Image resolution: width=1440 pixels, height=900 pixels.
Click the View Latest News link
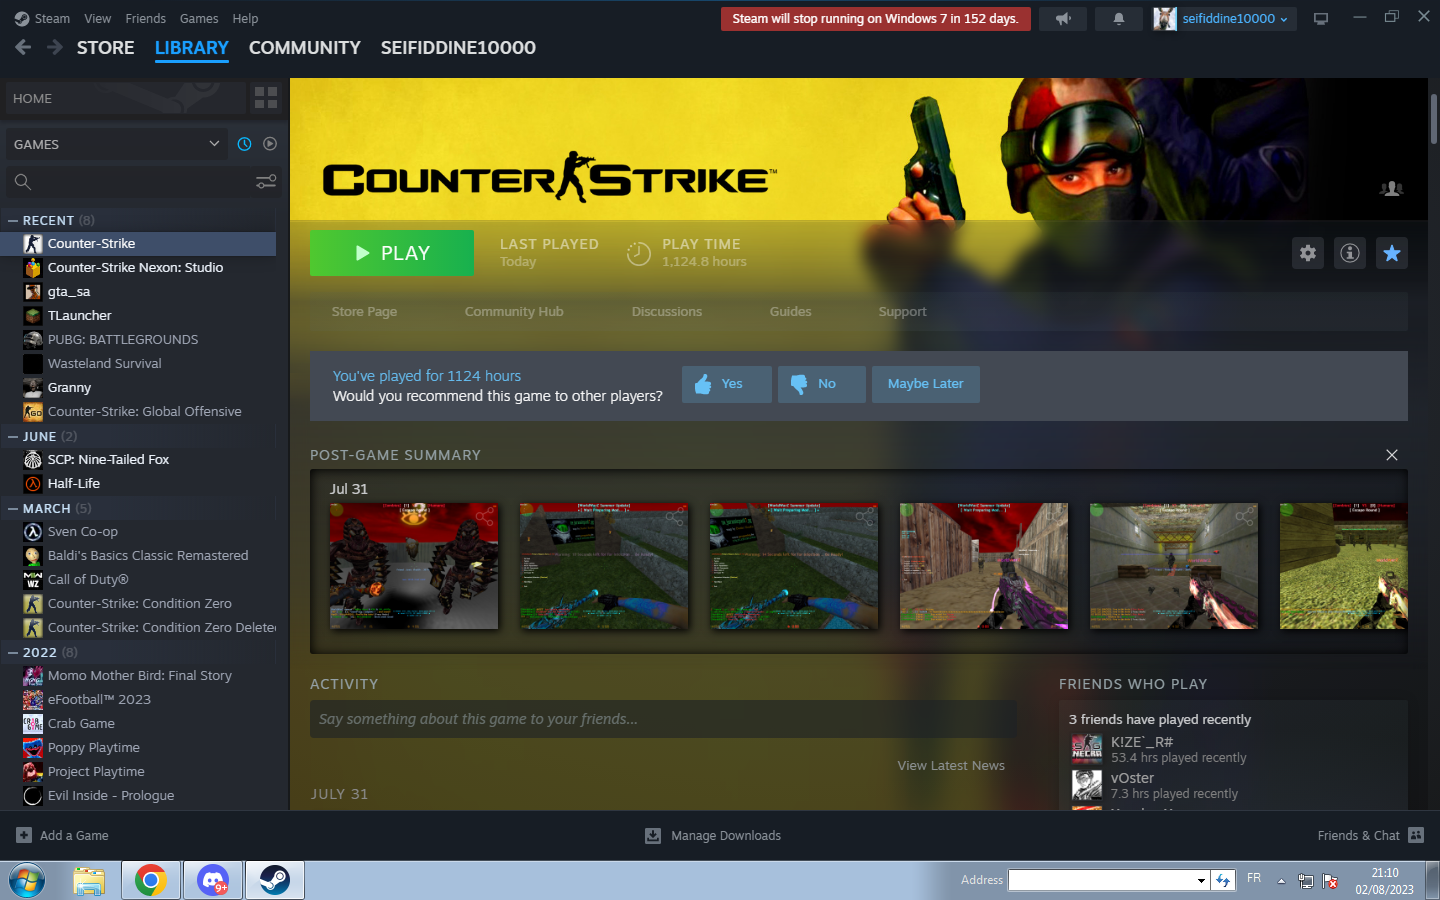950,766
